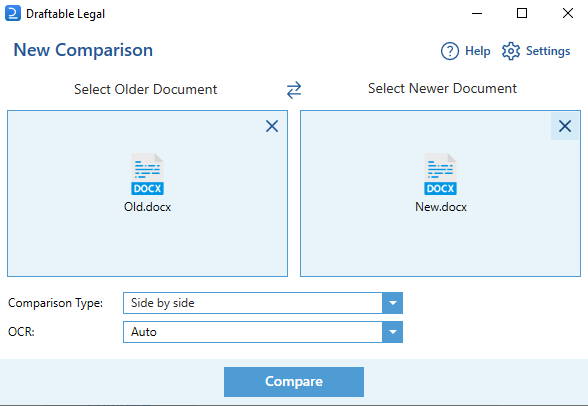588x406 pixels.
Task: Click the New.docx DOCX file icon
Action: coord(440,174)
